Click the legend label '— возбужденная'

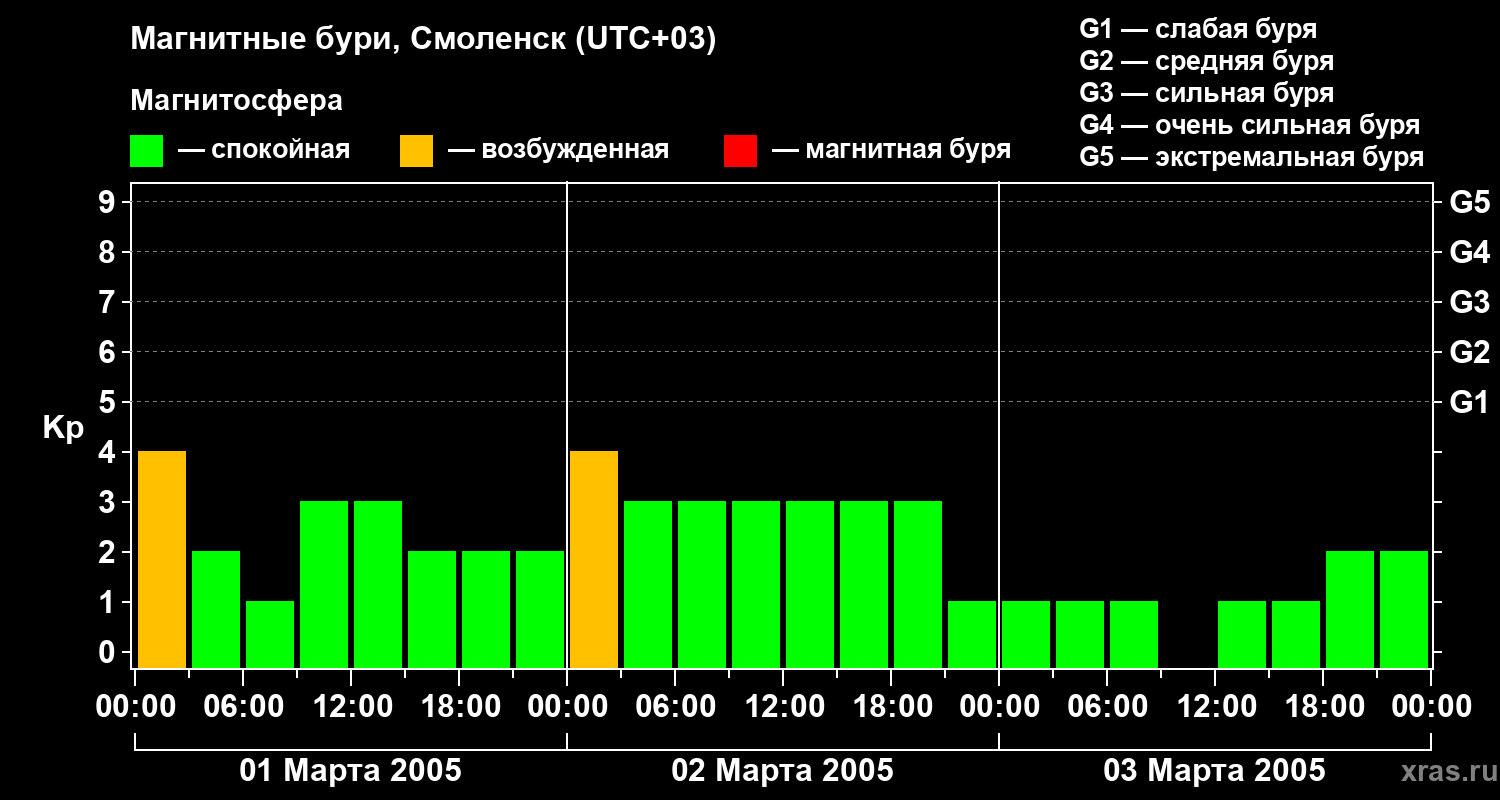point(558,150)
